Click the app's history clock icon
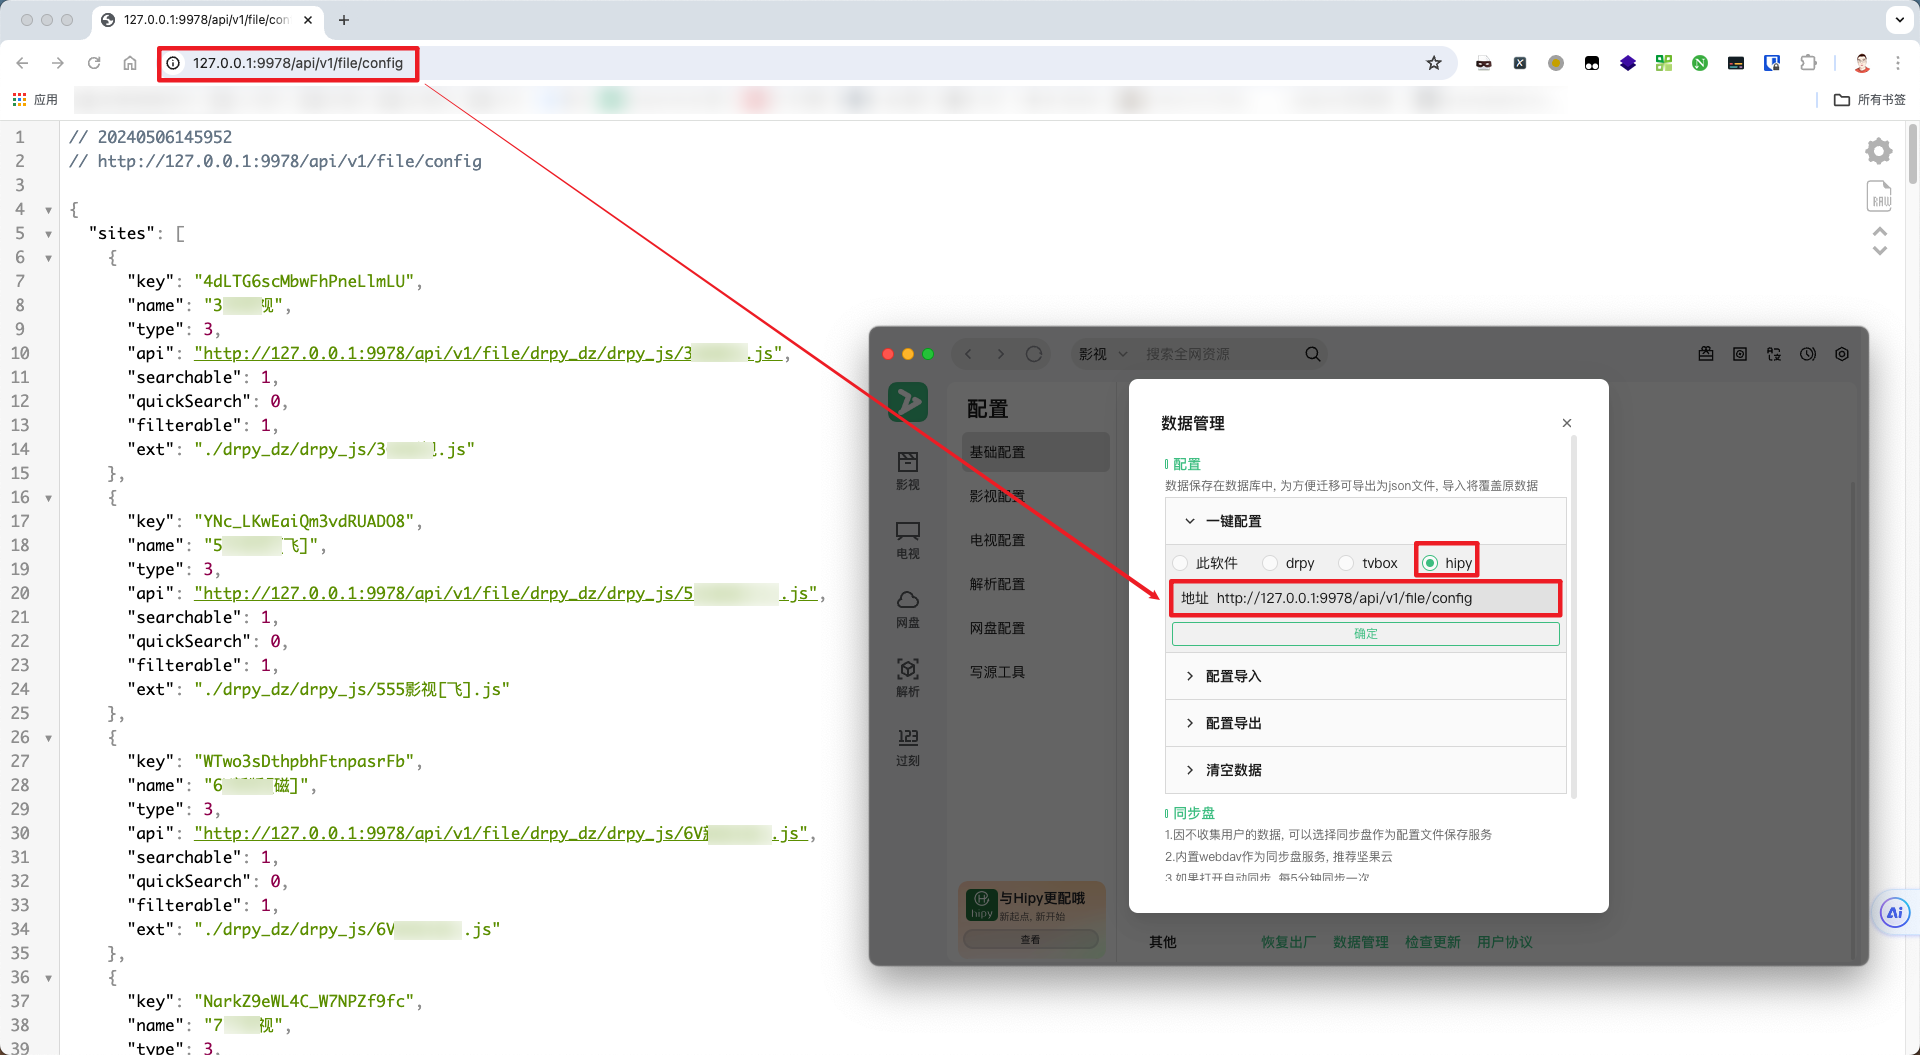Screen dimensions: 1920x1055 pos(1808,354)
